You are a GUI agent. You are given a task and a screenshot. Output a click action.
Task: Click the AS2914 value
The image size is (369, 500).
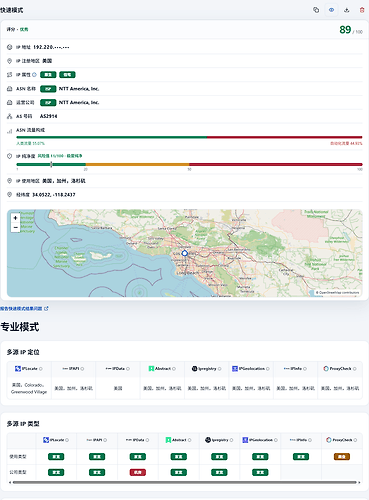49,116
